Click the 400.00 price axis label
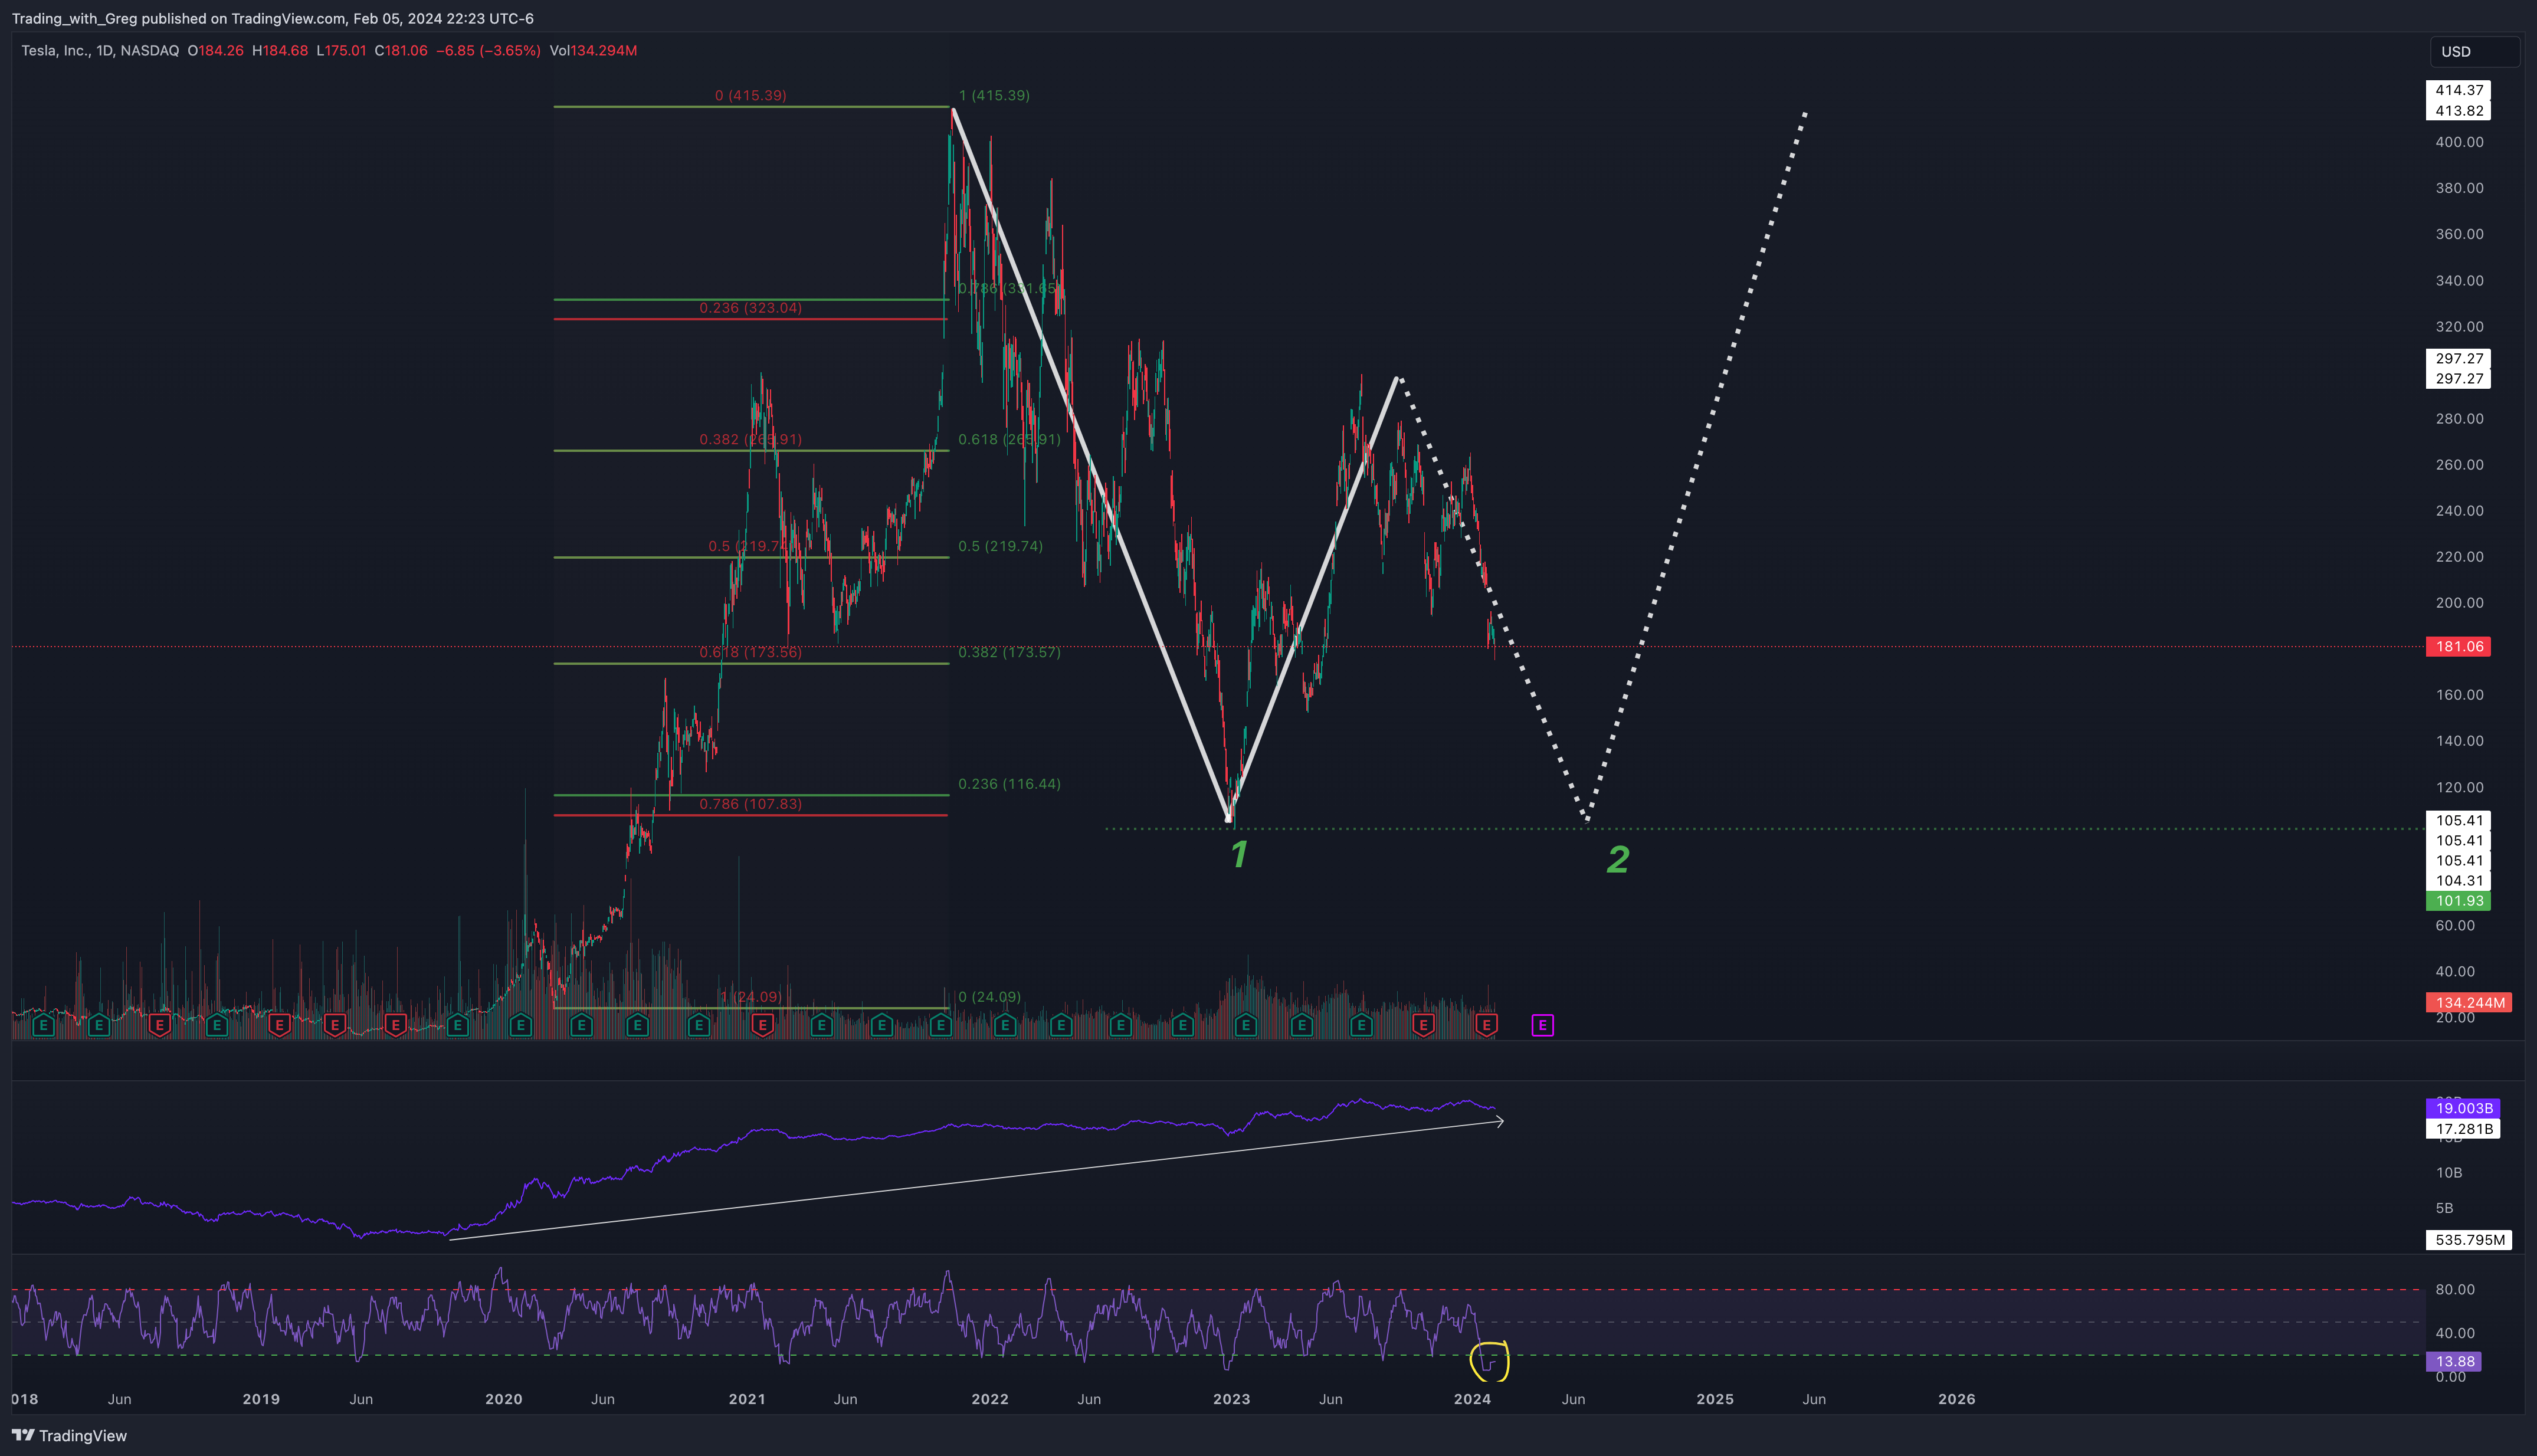The width and height of the screenshot is (2537, 1456). pyautogui.click(x=2459, y=142)
